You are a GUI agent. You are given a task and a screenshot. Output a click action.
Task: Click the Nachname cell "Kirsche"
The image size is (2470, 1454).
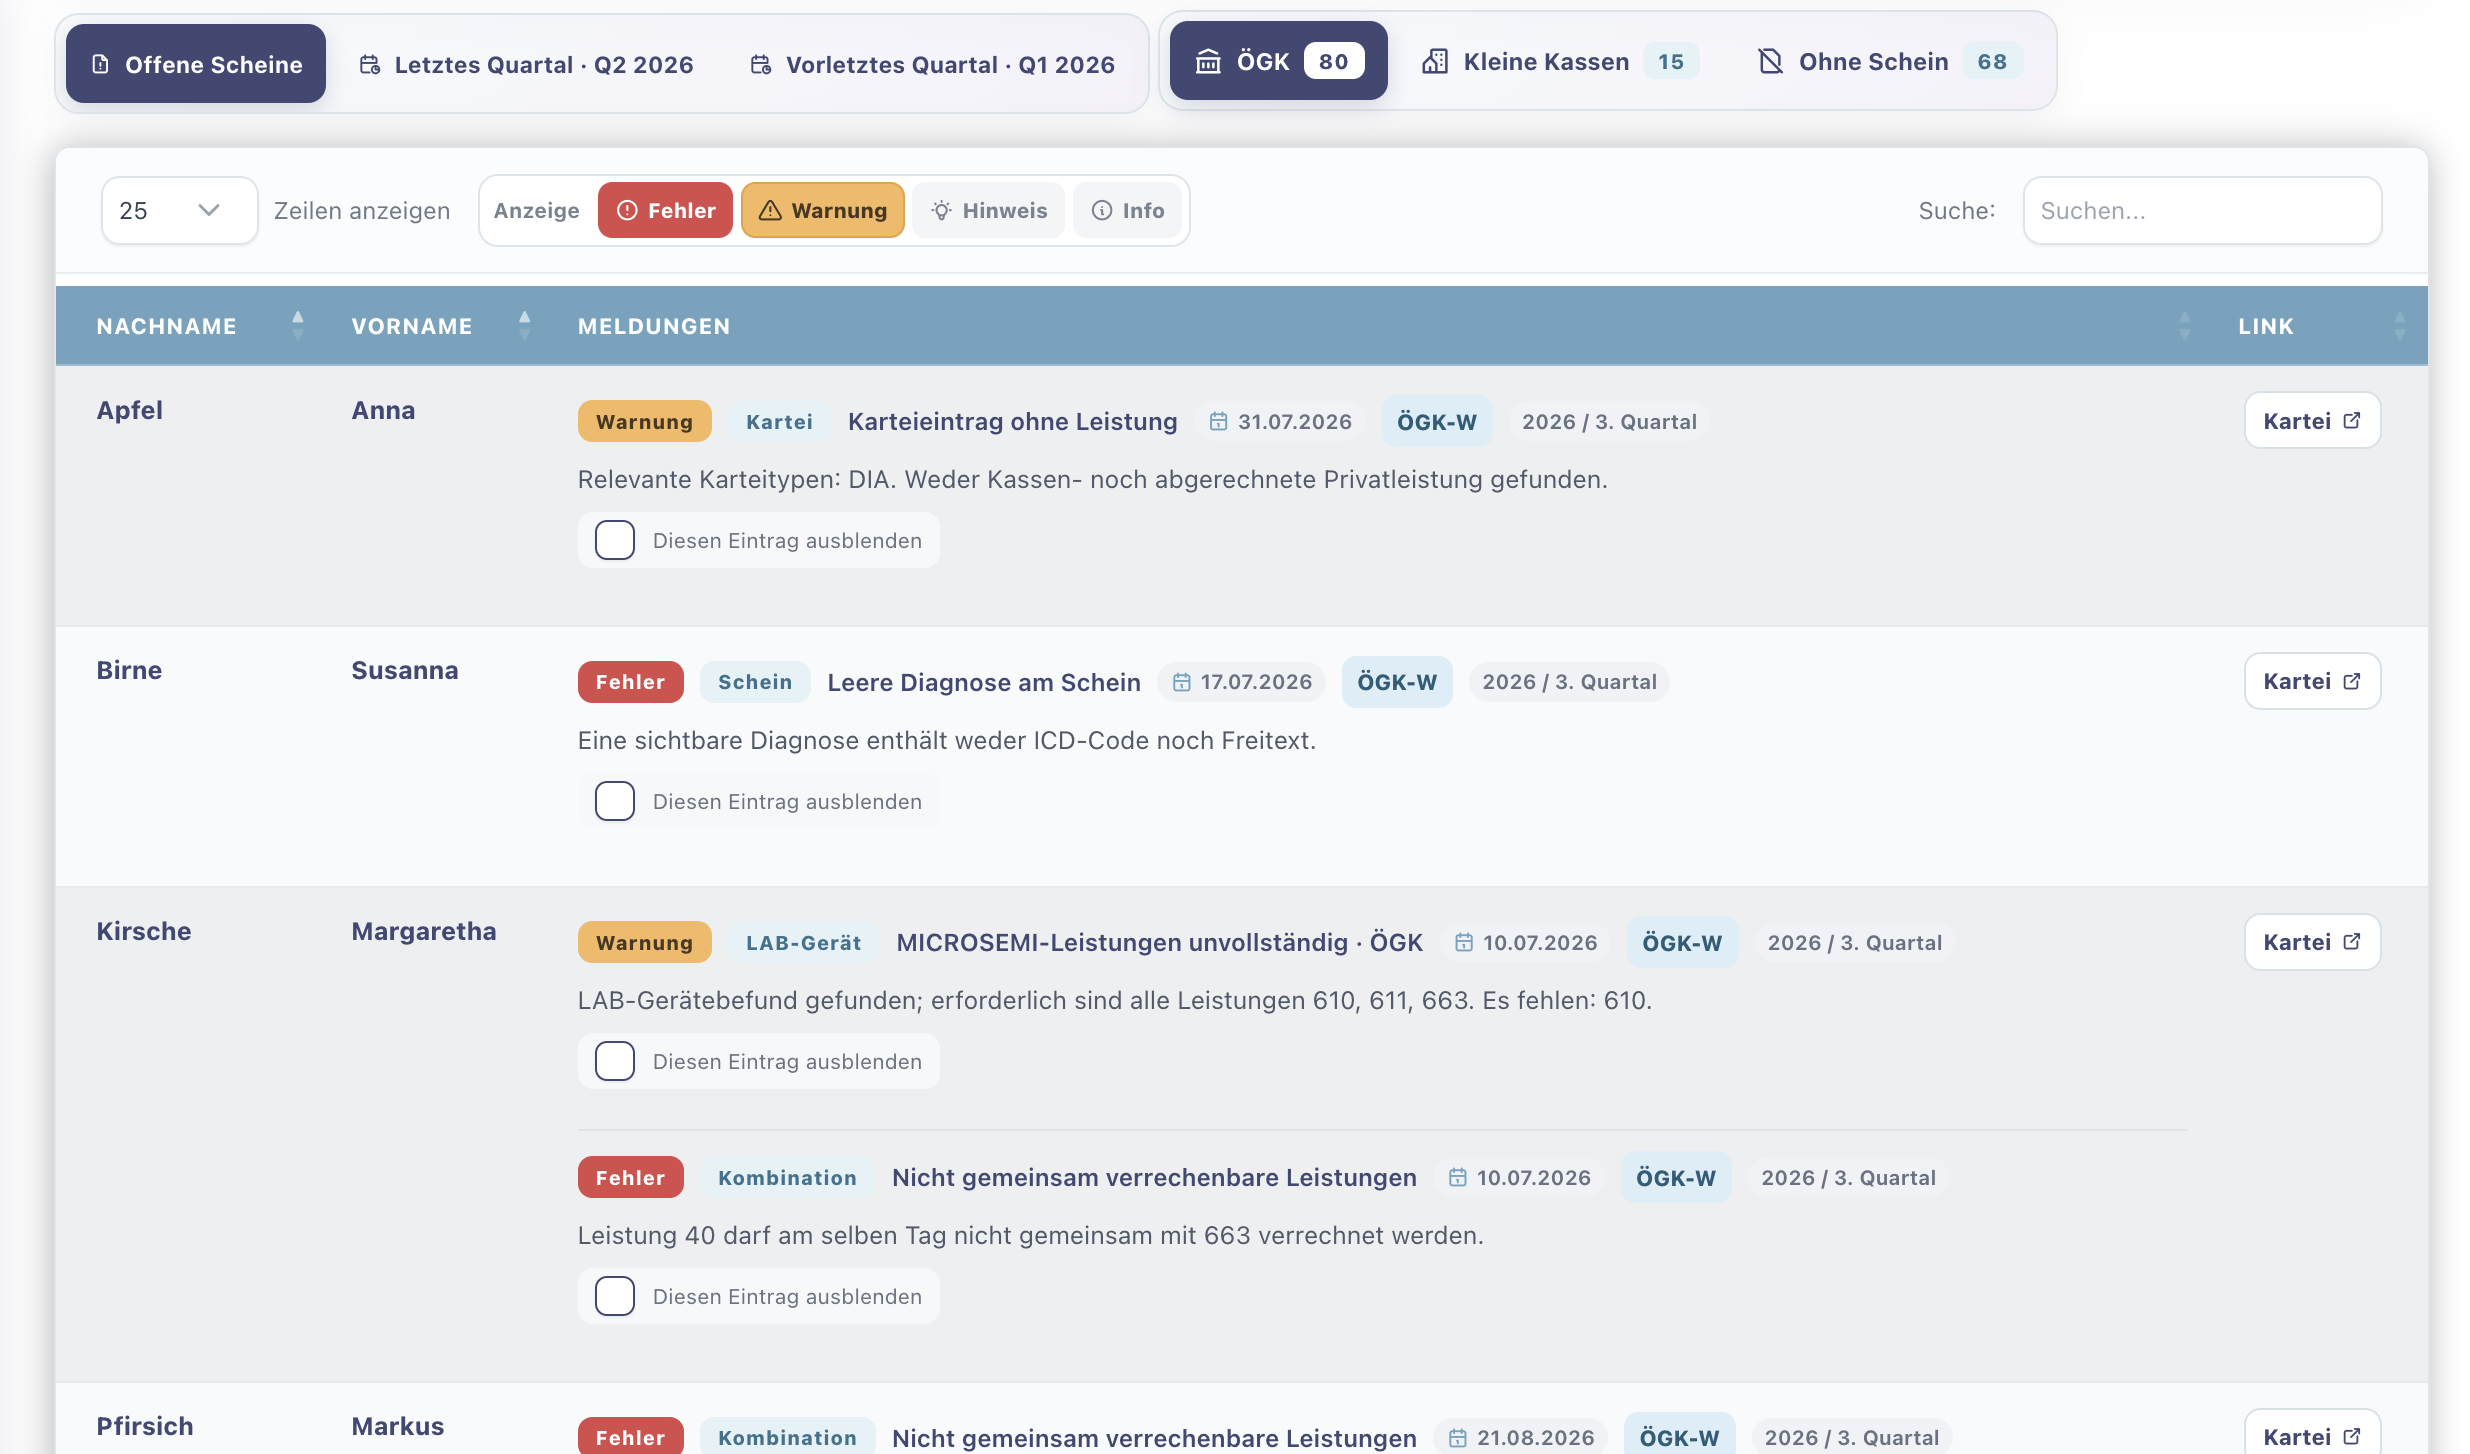point(144,931)
